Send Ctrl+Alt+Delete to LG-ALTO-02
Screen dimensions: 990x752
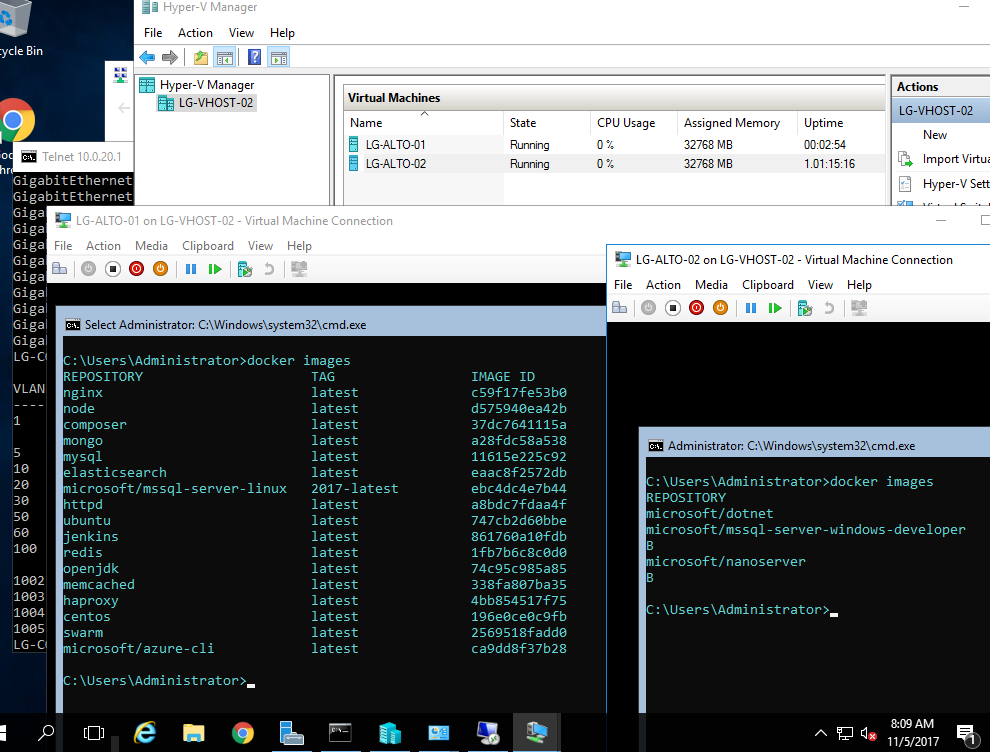coord(619,308)
